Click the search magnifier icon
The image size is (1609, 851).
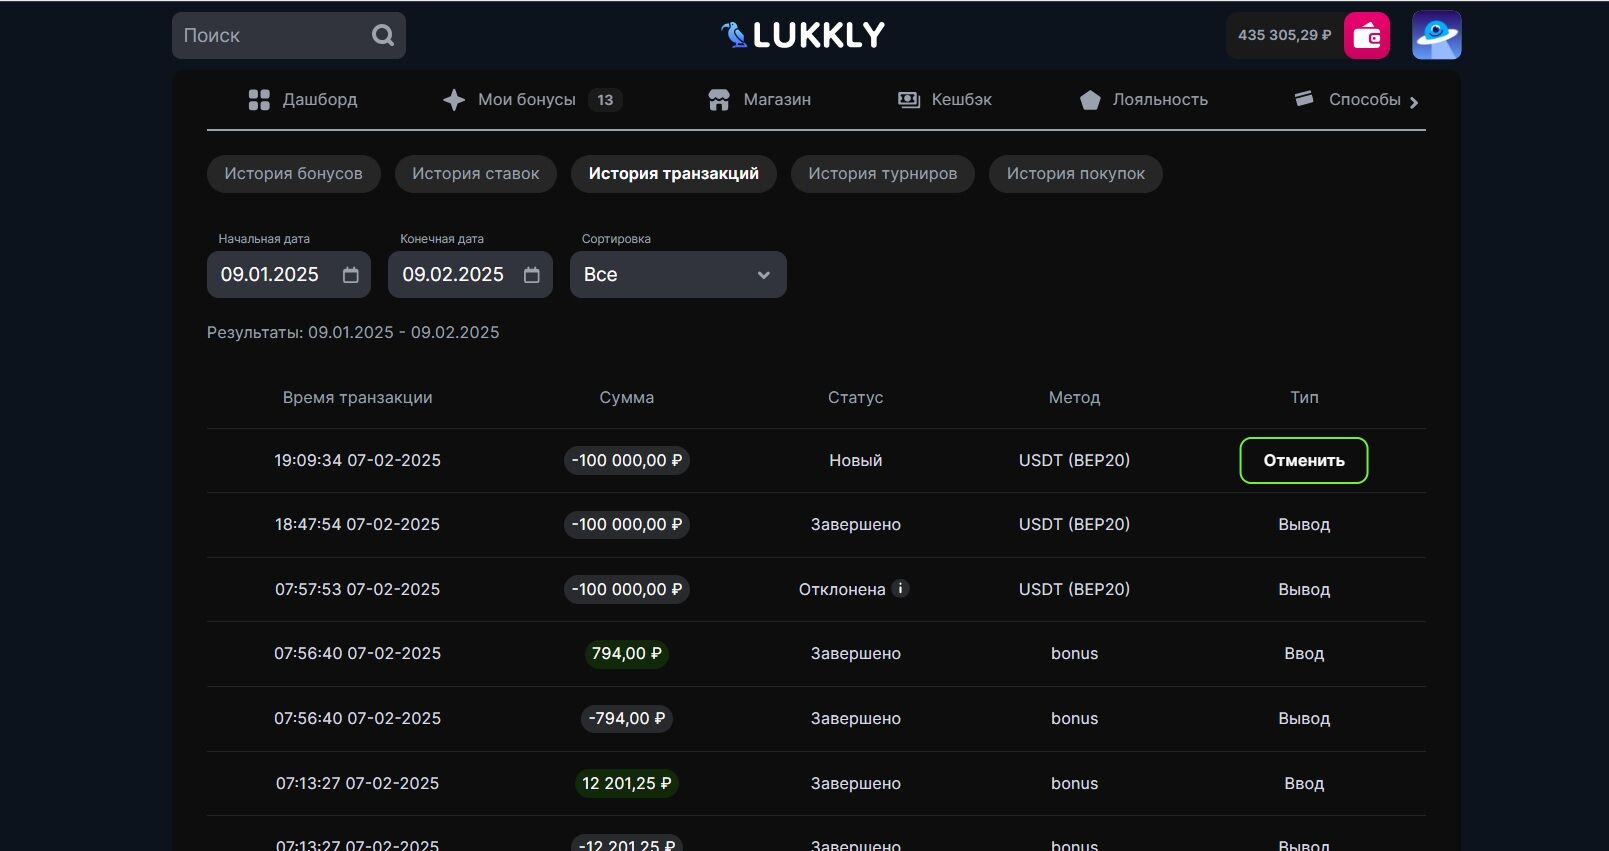pyautogui.click(x=382, y=36)
